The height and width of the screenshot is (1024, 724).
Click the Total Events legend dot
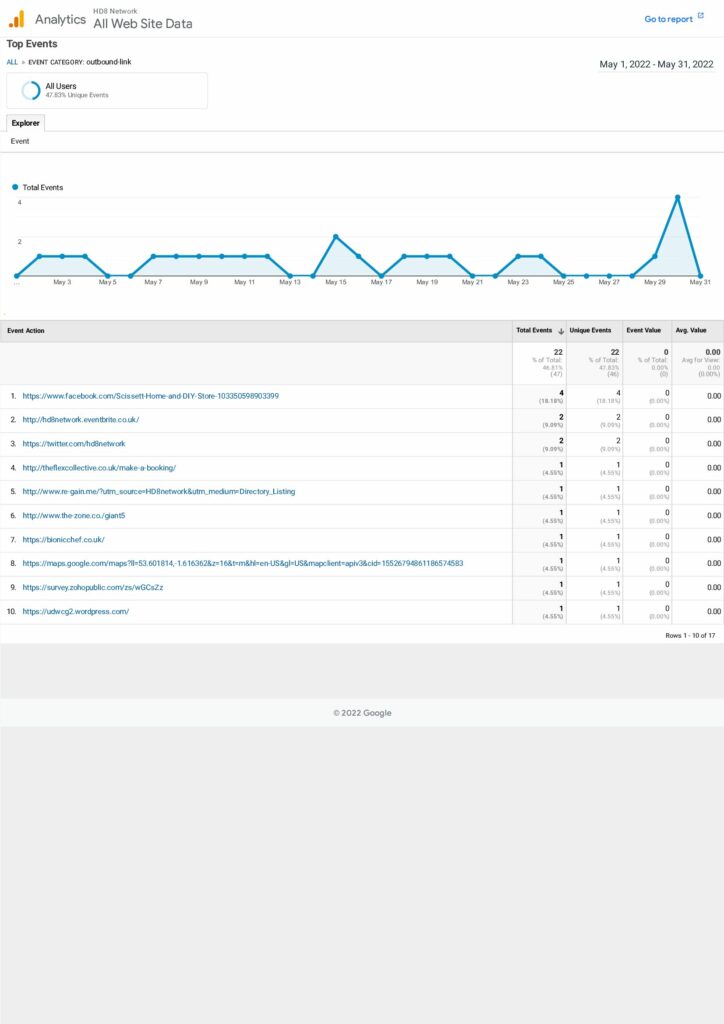pyautogui.click(x=15, y=187)
